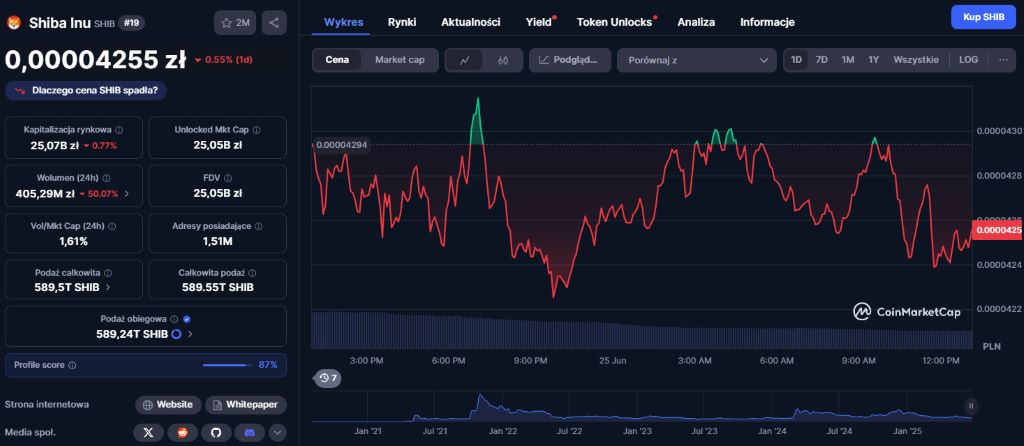Image resolution: width=1024 pixels, height=446 pixels.
Task: Open info icon beside Podaż całkowita
Action: pyautogui.click(x=108, y=273)
